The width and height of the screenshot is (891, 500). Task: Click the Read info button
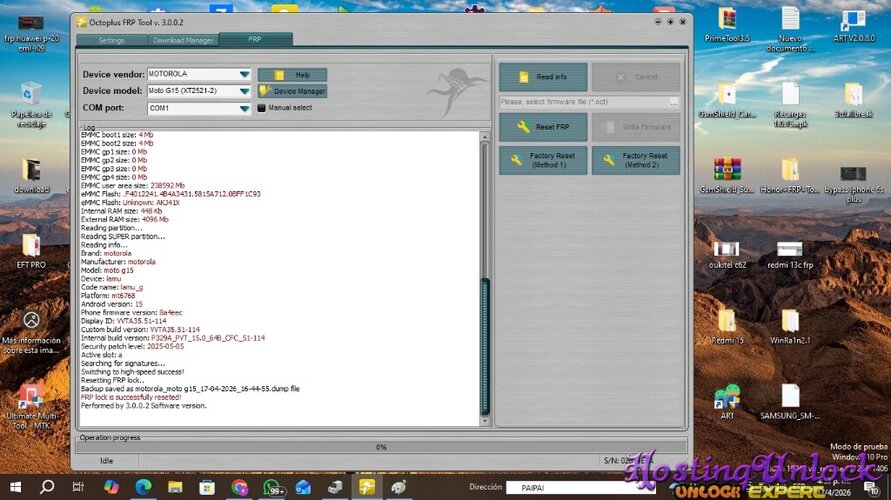click(x=543, y=77)
